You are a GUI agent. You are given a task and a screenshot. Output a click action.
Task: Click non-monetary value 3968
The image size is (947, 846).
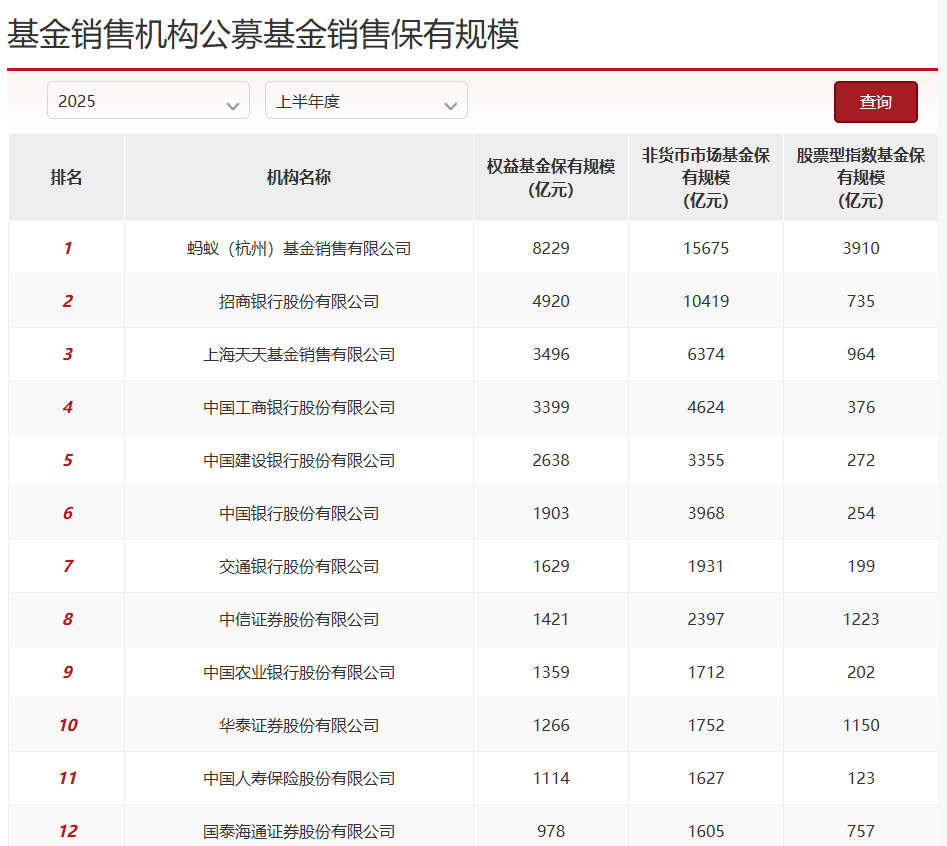coord(705,514)
